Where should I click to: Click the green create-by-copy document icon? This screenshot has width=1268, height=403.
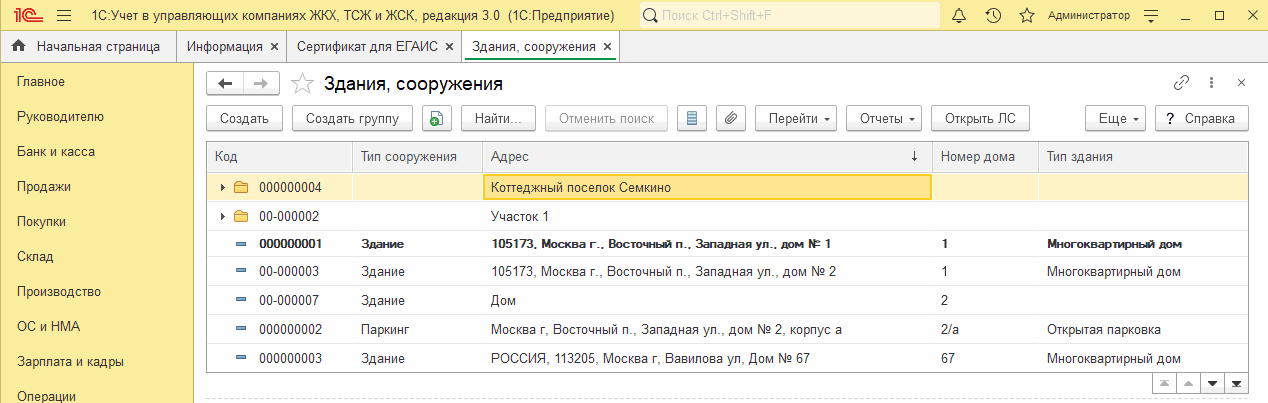[x=436, y=118]
